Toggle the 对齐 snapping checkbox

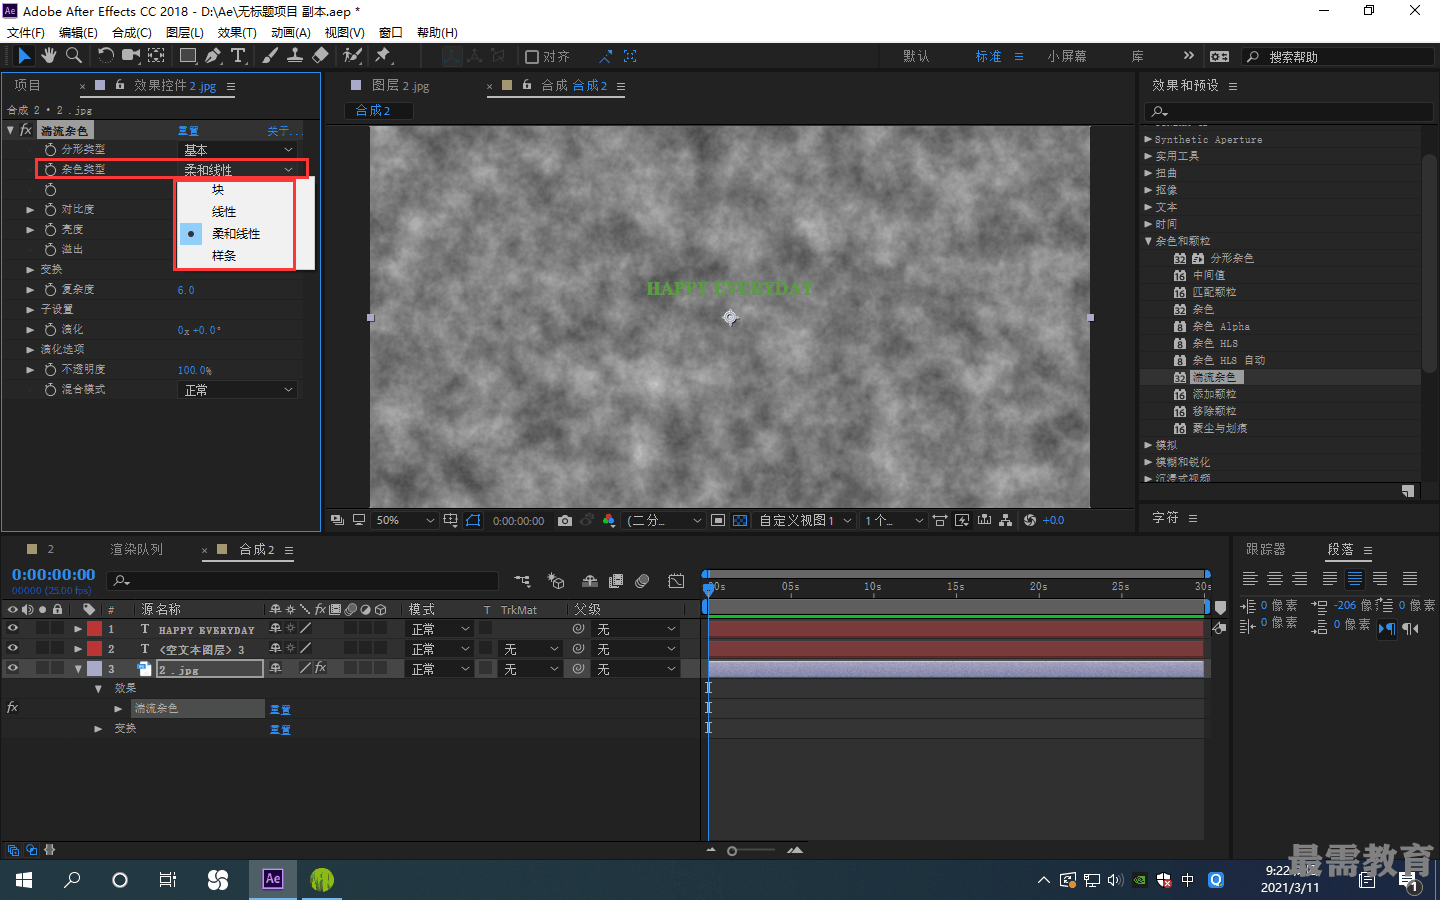point(532,57)
